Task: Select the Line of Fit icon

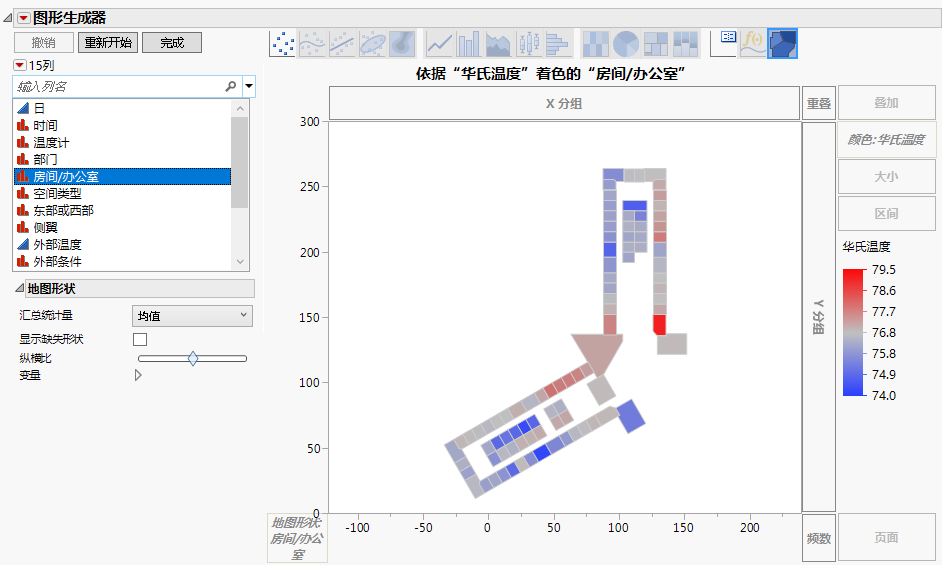Action: point(342,43)
